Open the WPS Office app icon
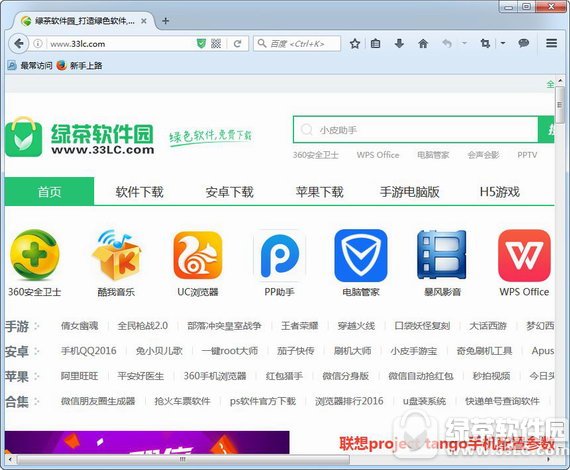 (x=524, y=255)
